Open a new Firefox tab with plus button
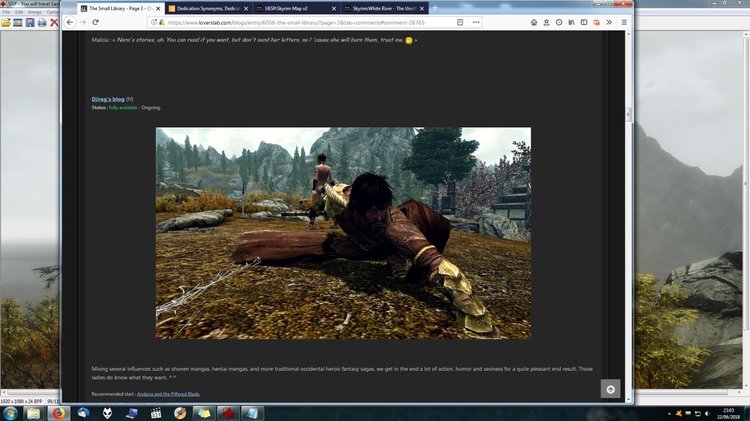The height and width of the screenshot is (421, 750). tap(435, 8)
